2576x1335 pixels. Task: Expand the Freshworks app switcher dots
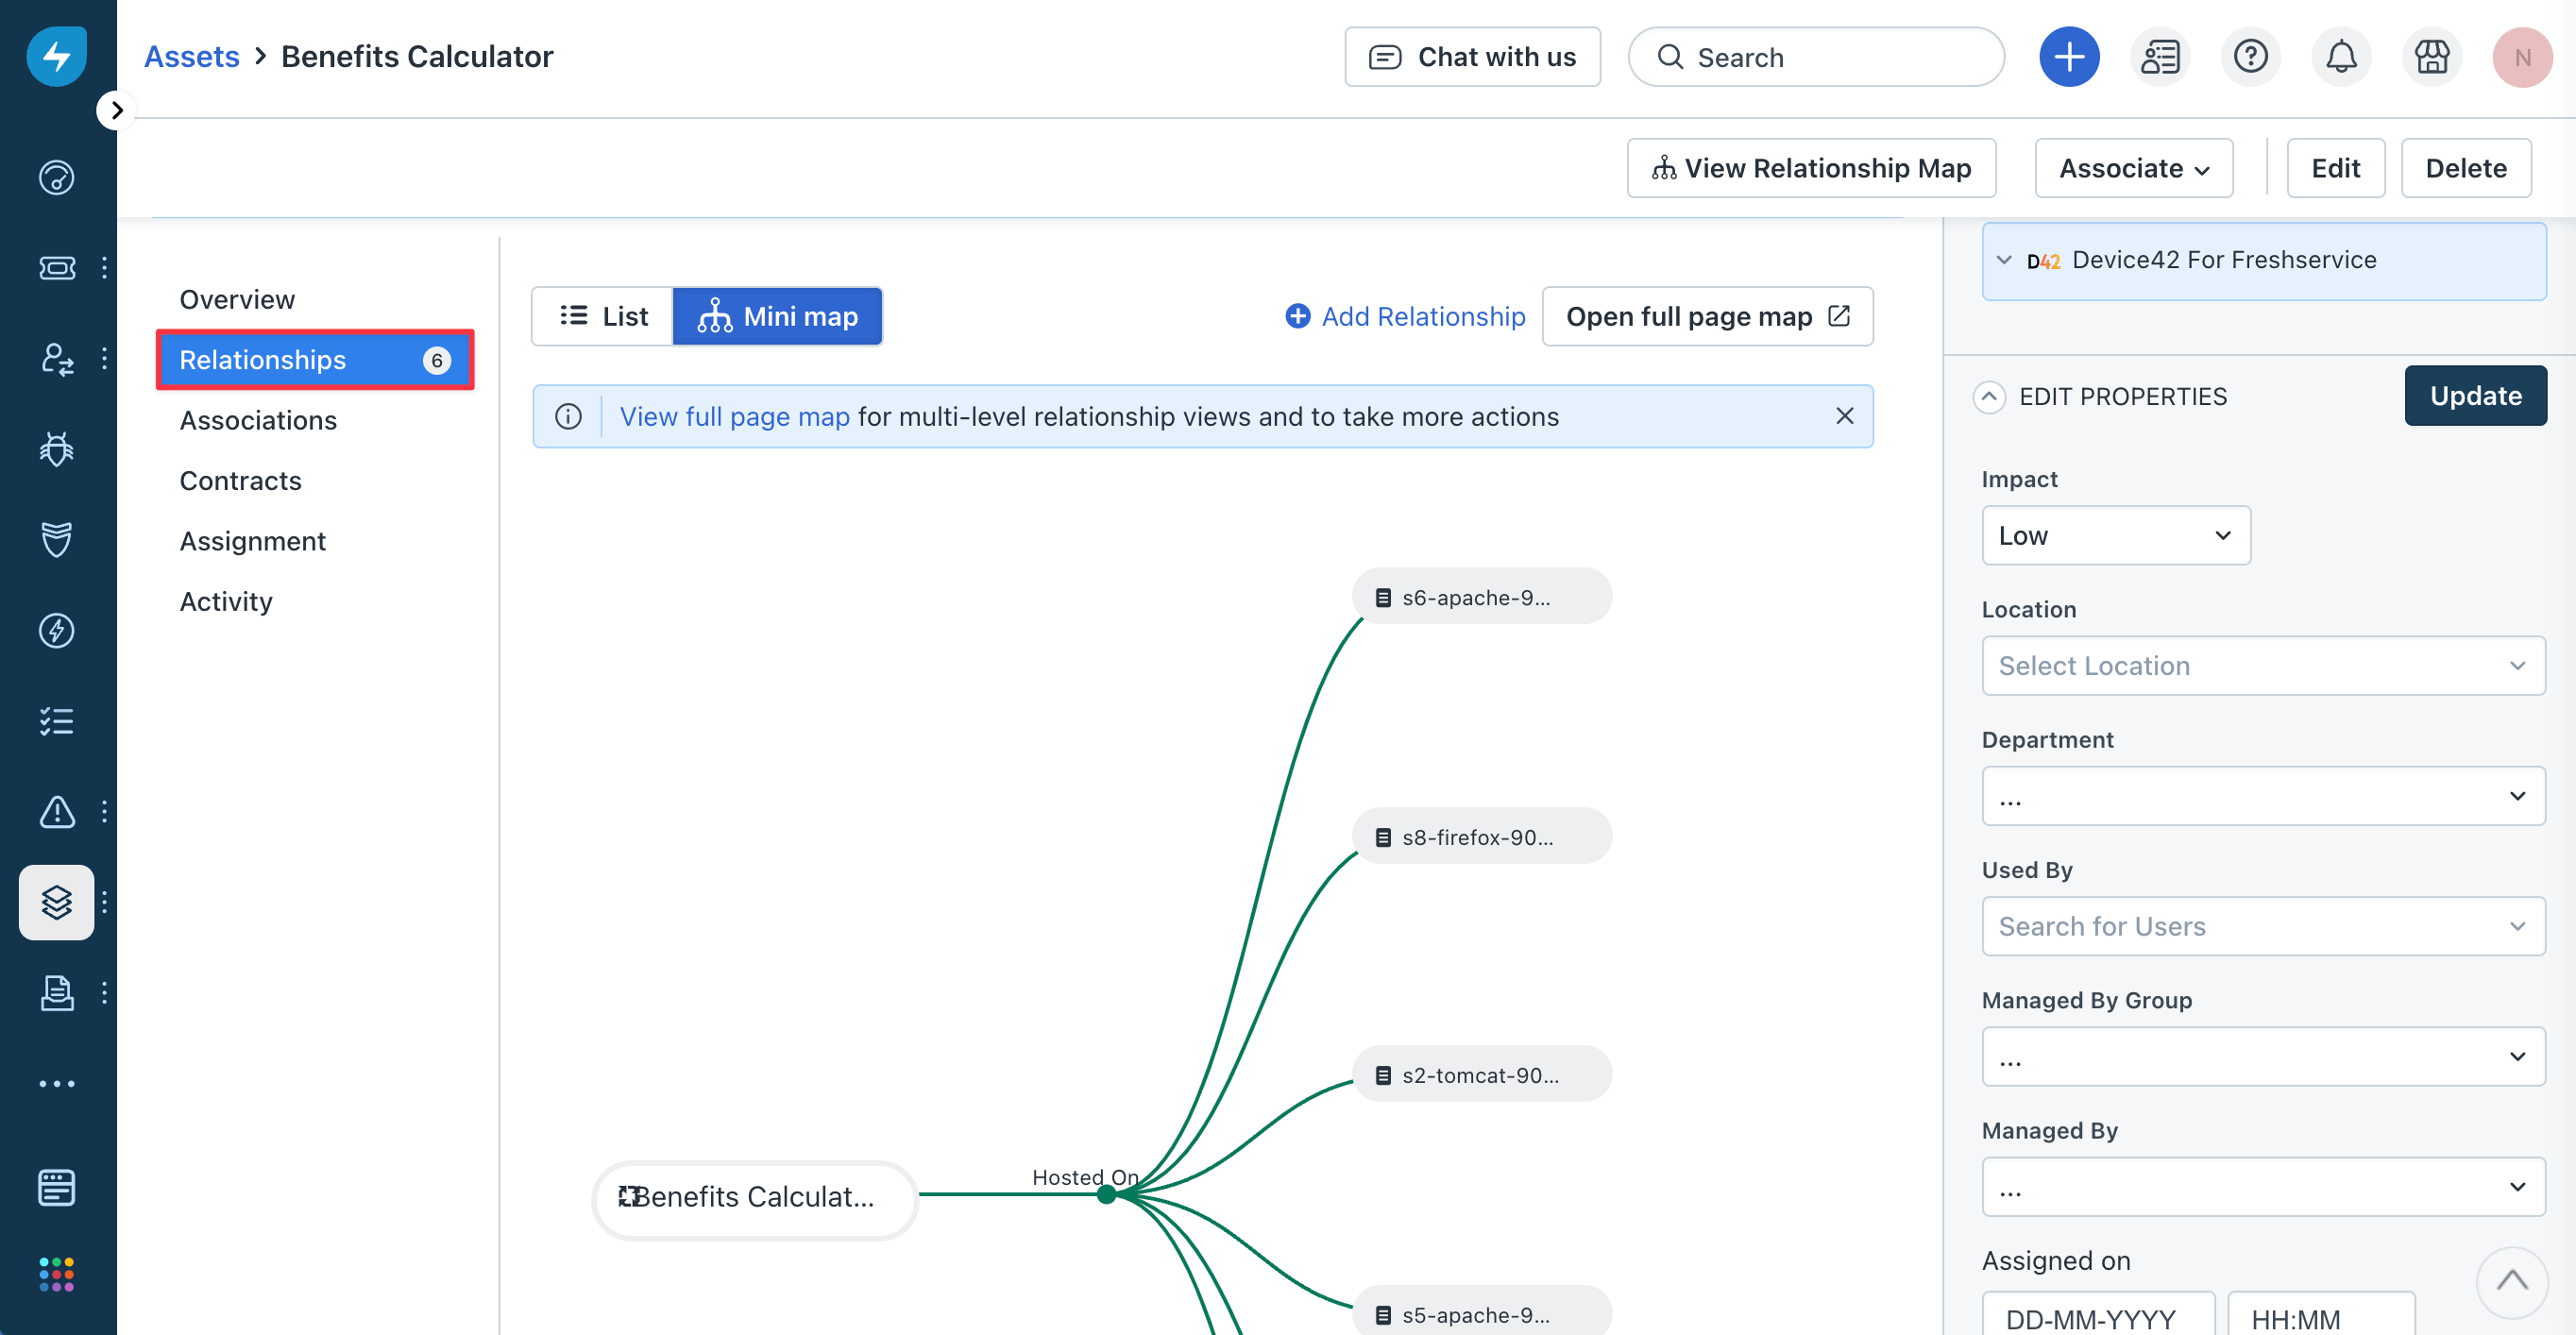[57, 1273]
